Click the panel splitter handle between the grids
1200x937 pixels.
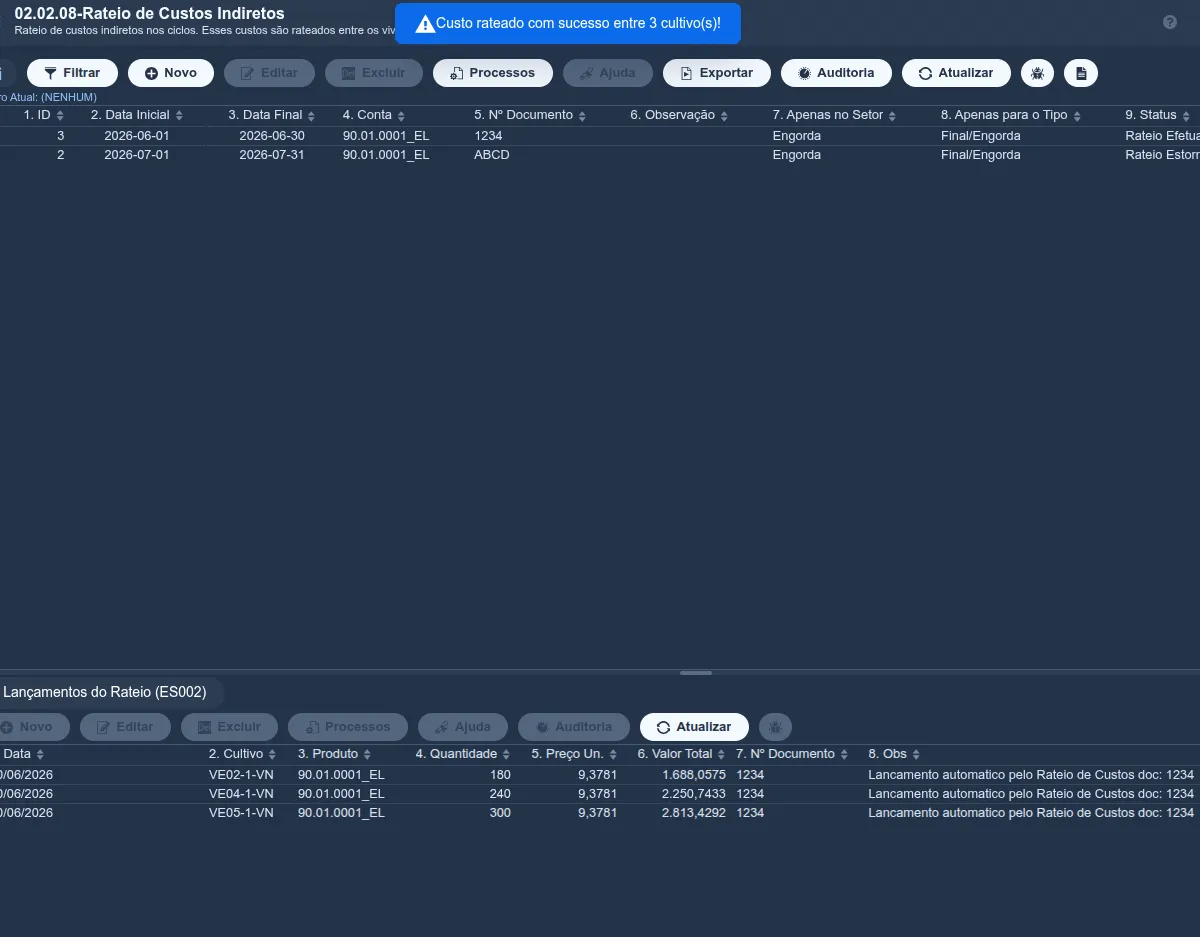click(696, 673)
